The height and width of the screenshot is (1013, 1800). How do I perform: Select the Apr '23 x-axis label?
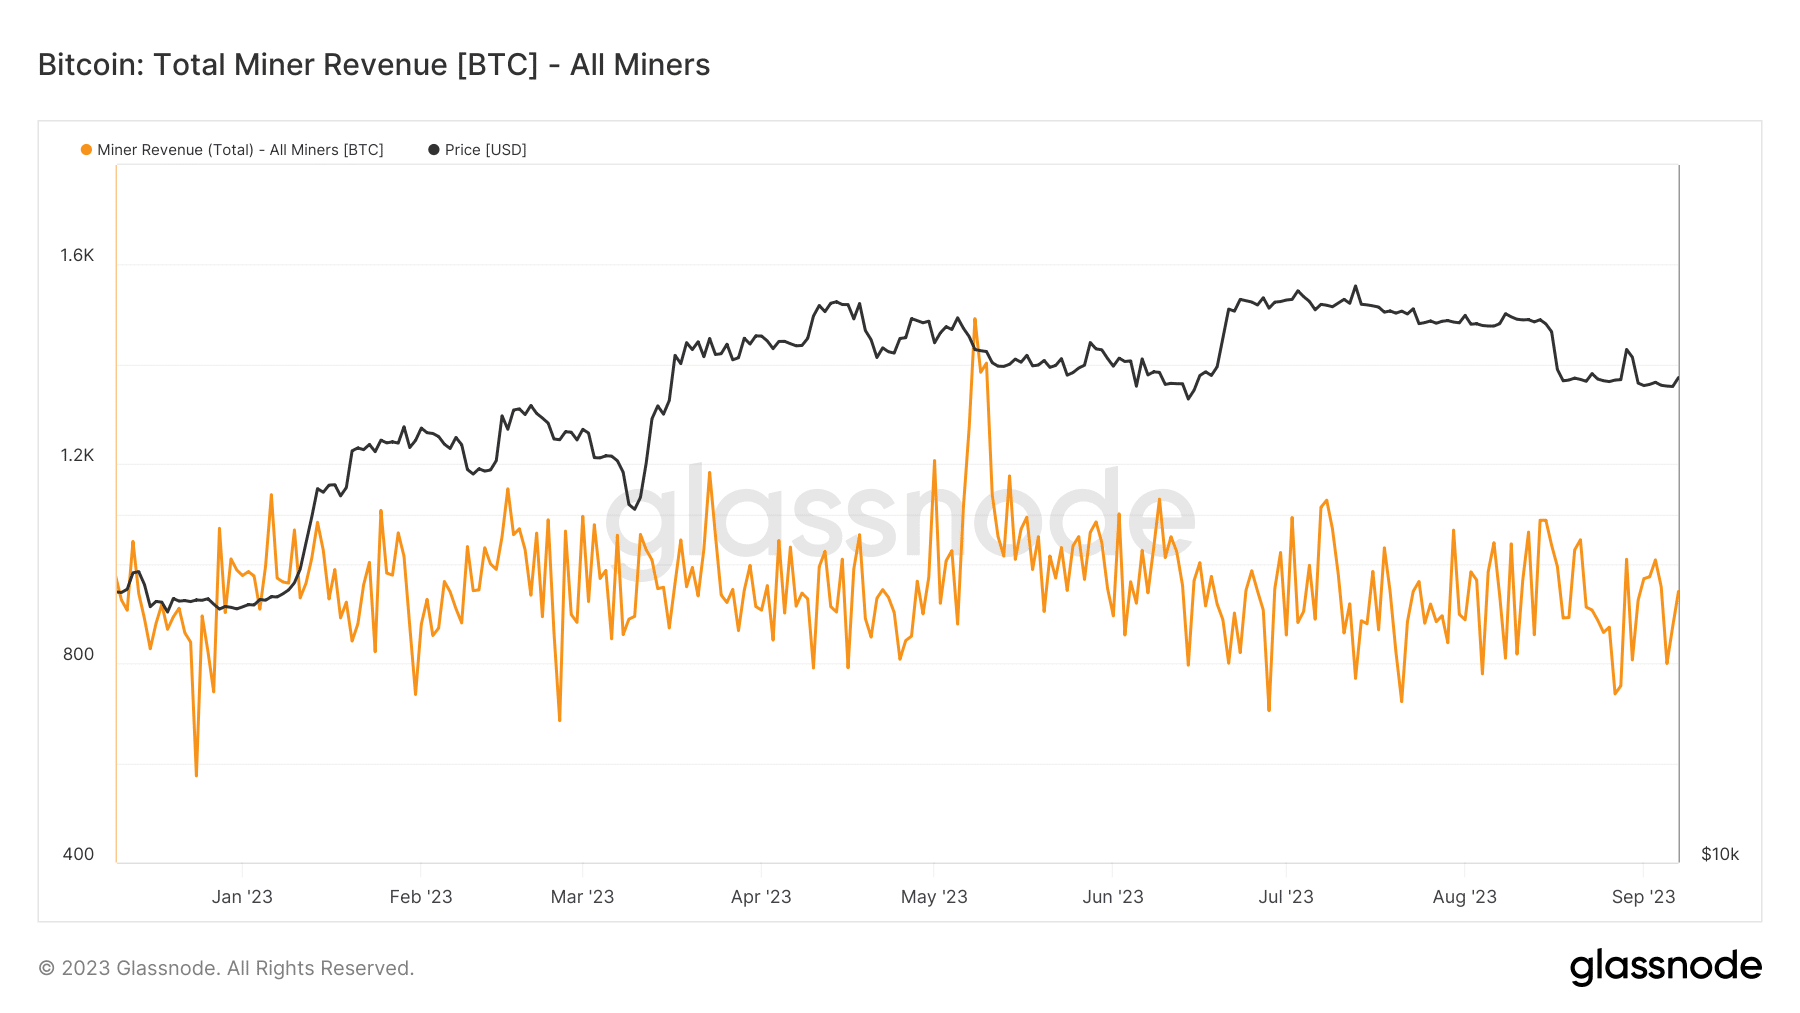[761, 897]
